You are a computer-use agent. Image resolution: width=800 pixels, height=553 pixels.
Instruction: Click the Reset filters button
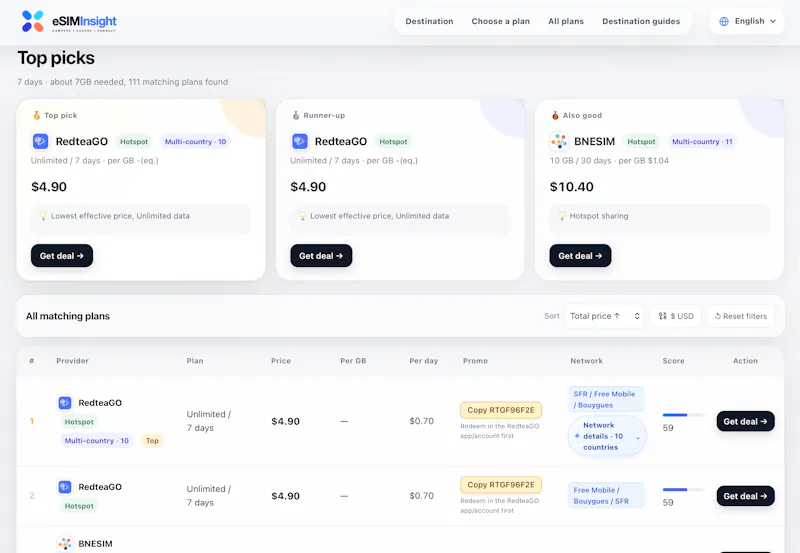741,316
